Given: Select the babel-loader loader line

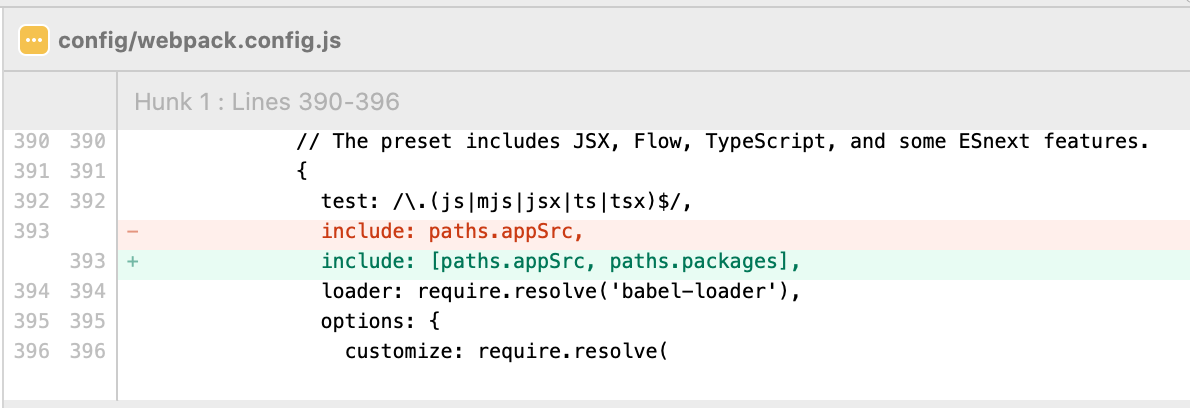Looking at the screenshot, I should coord(562,292).
